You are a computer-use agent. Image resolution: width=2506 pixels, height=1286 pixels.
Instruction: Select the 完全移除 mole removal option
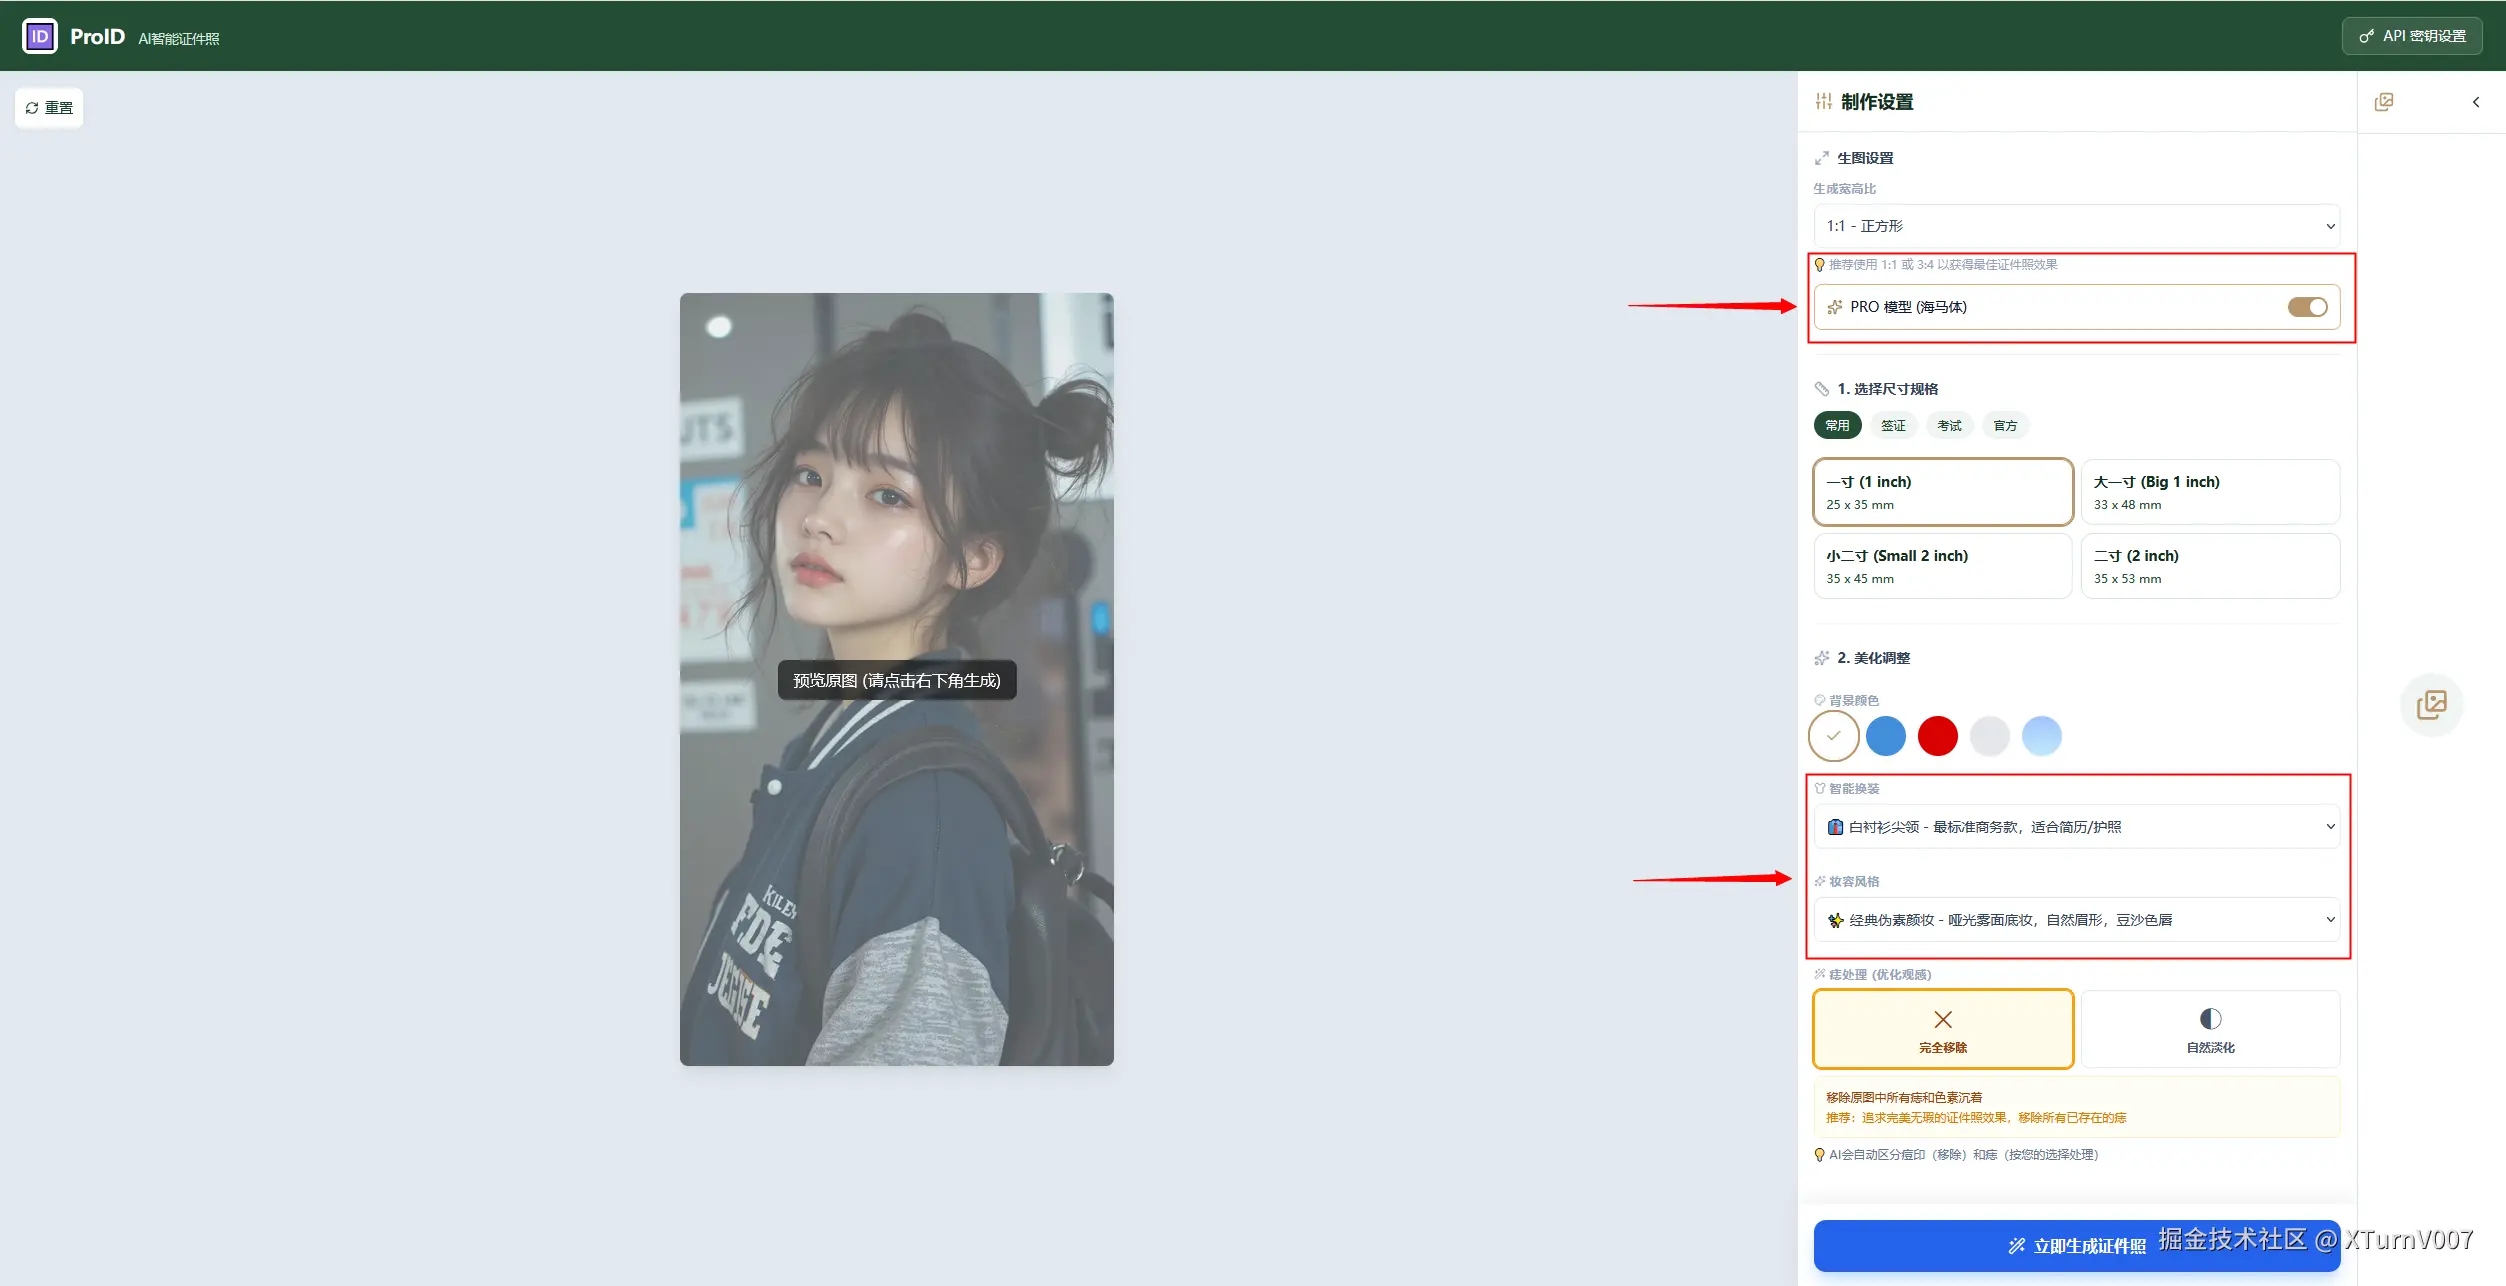[1941, 1029]
